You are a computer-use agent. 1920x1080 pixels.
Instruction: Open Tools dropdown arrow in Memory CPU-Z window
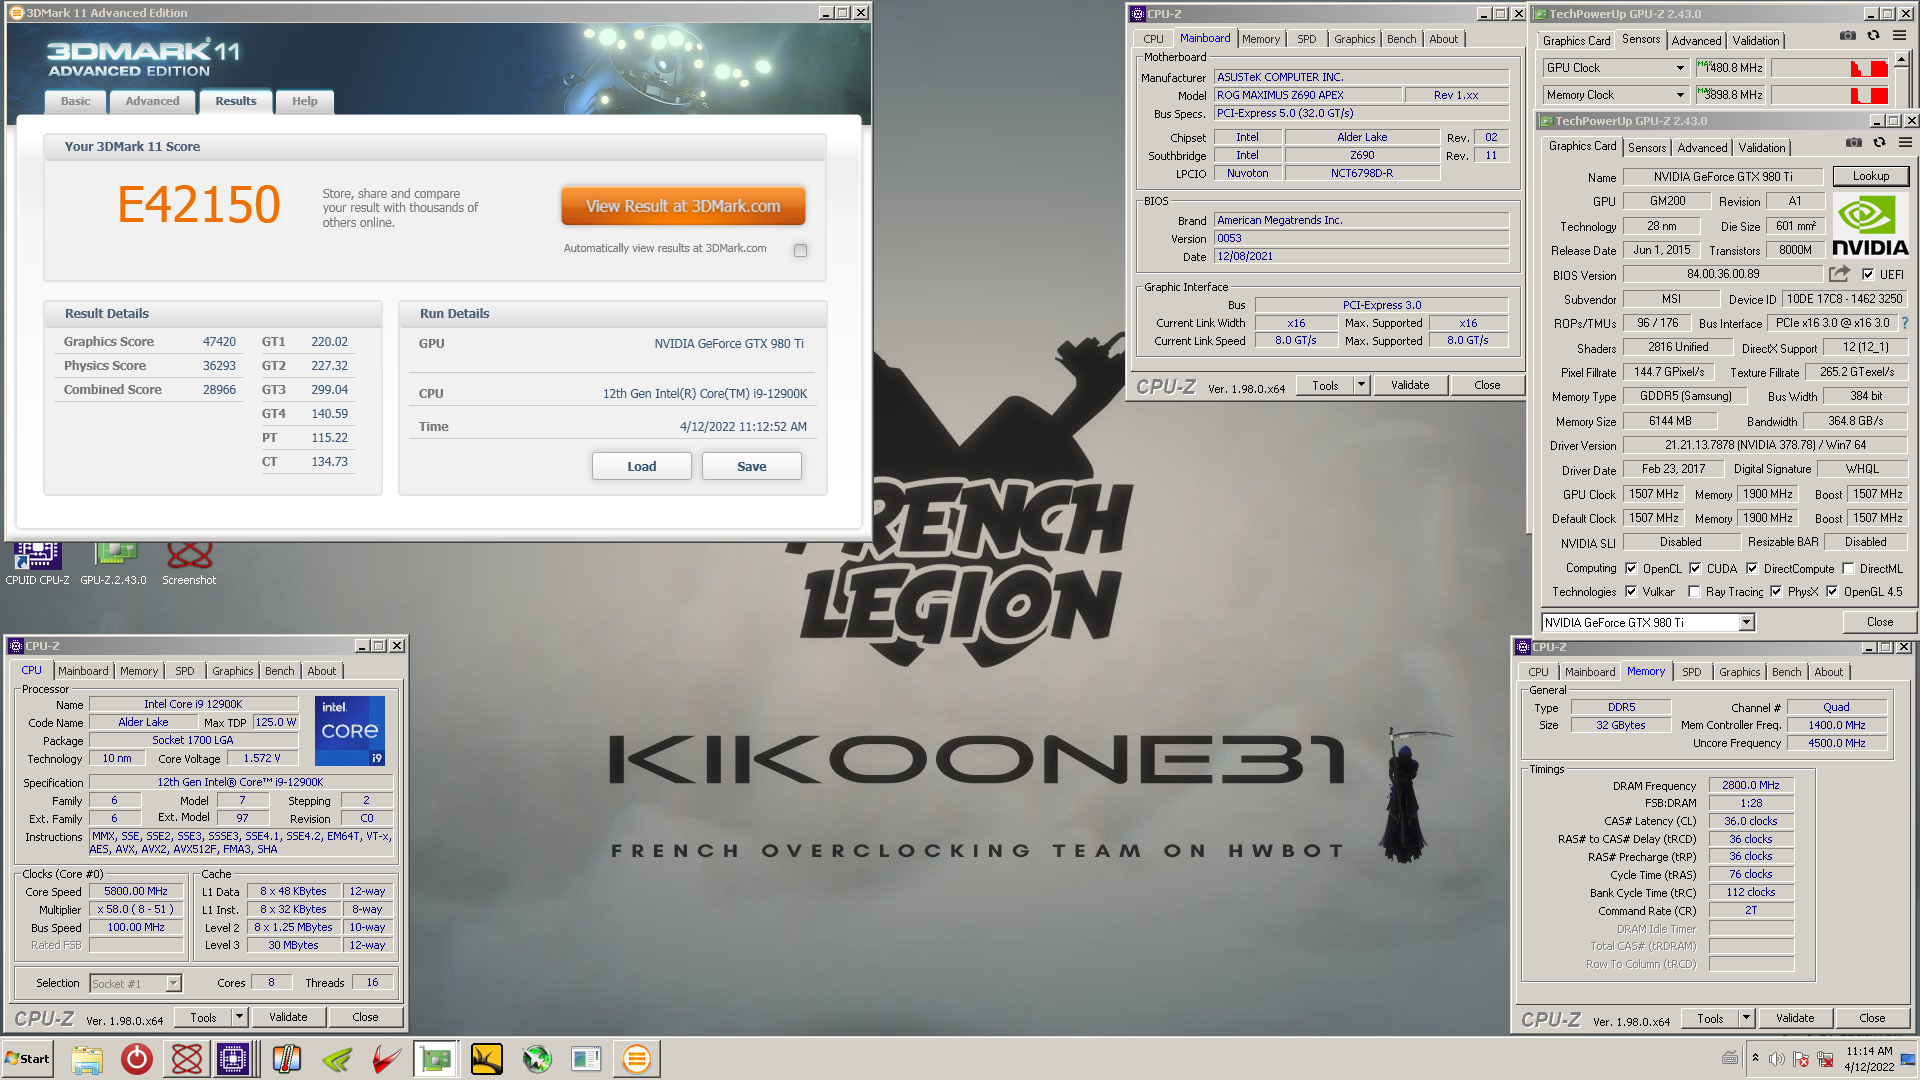1746,1018
